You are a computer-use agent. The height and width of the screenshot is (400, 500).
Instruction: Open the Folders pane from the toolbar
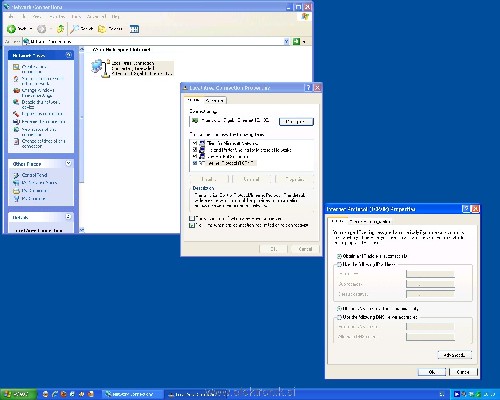tap(110, 29)
